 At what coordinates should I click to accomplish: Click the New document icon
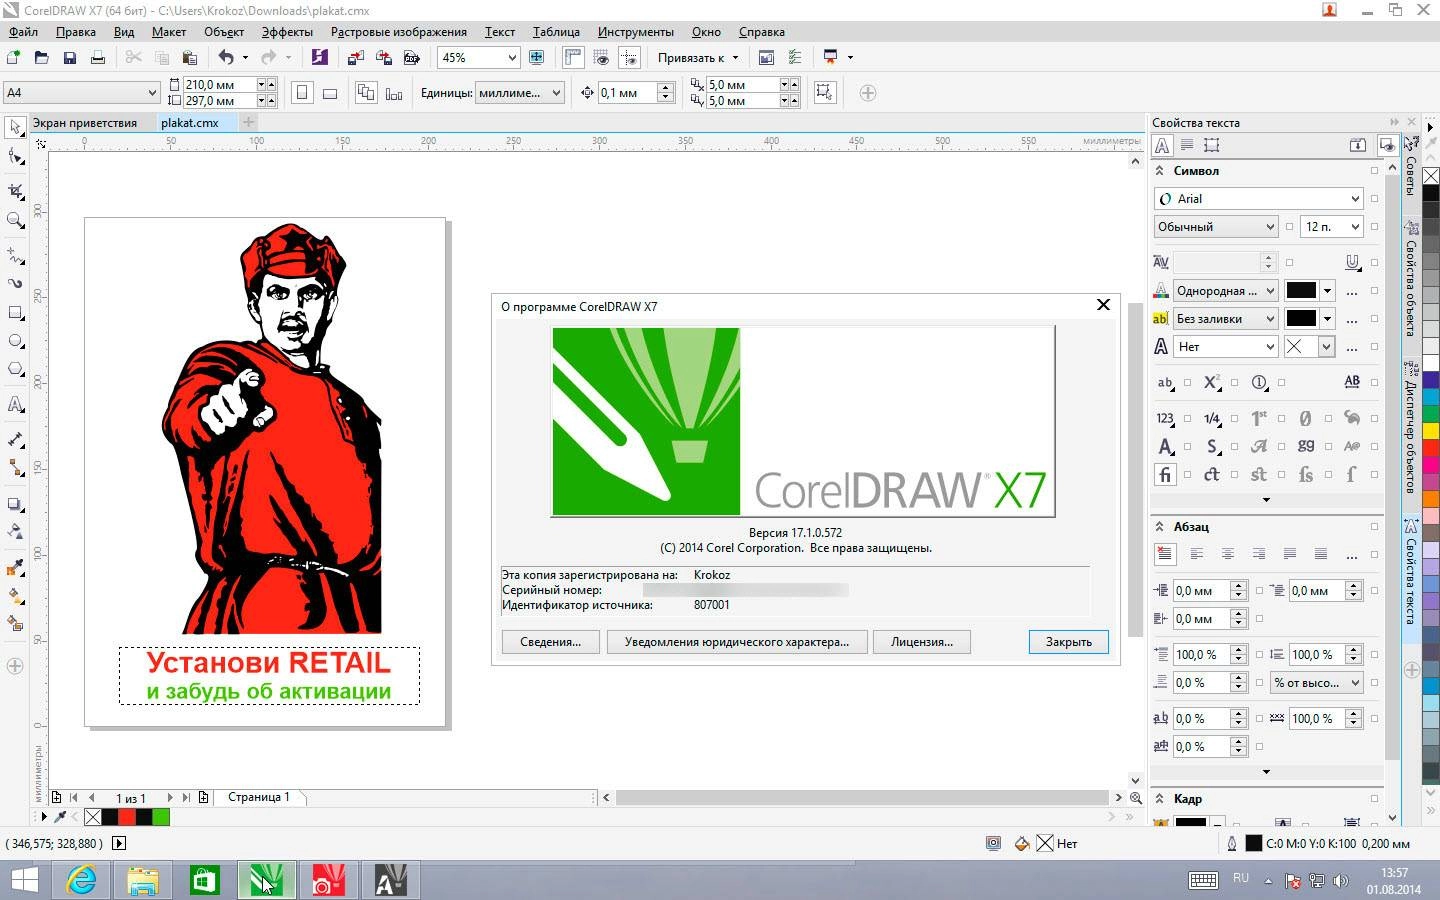14,58
